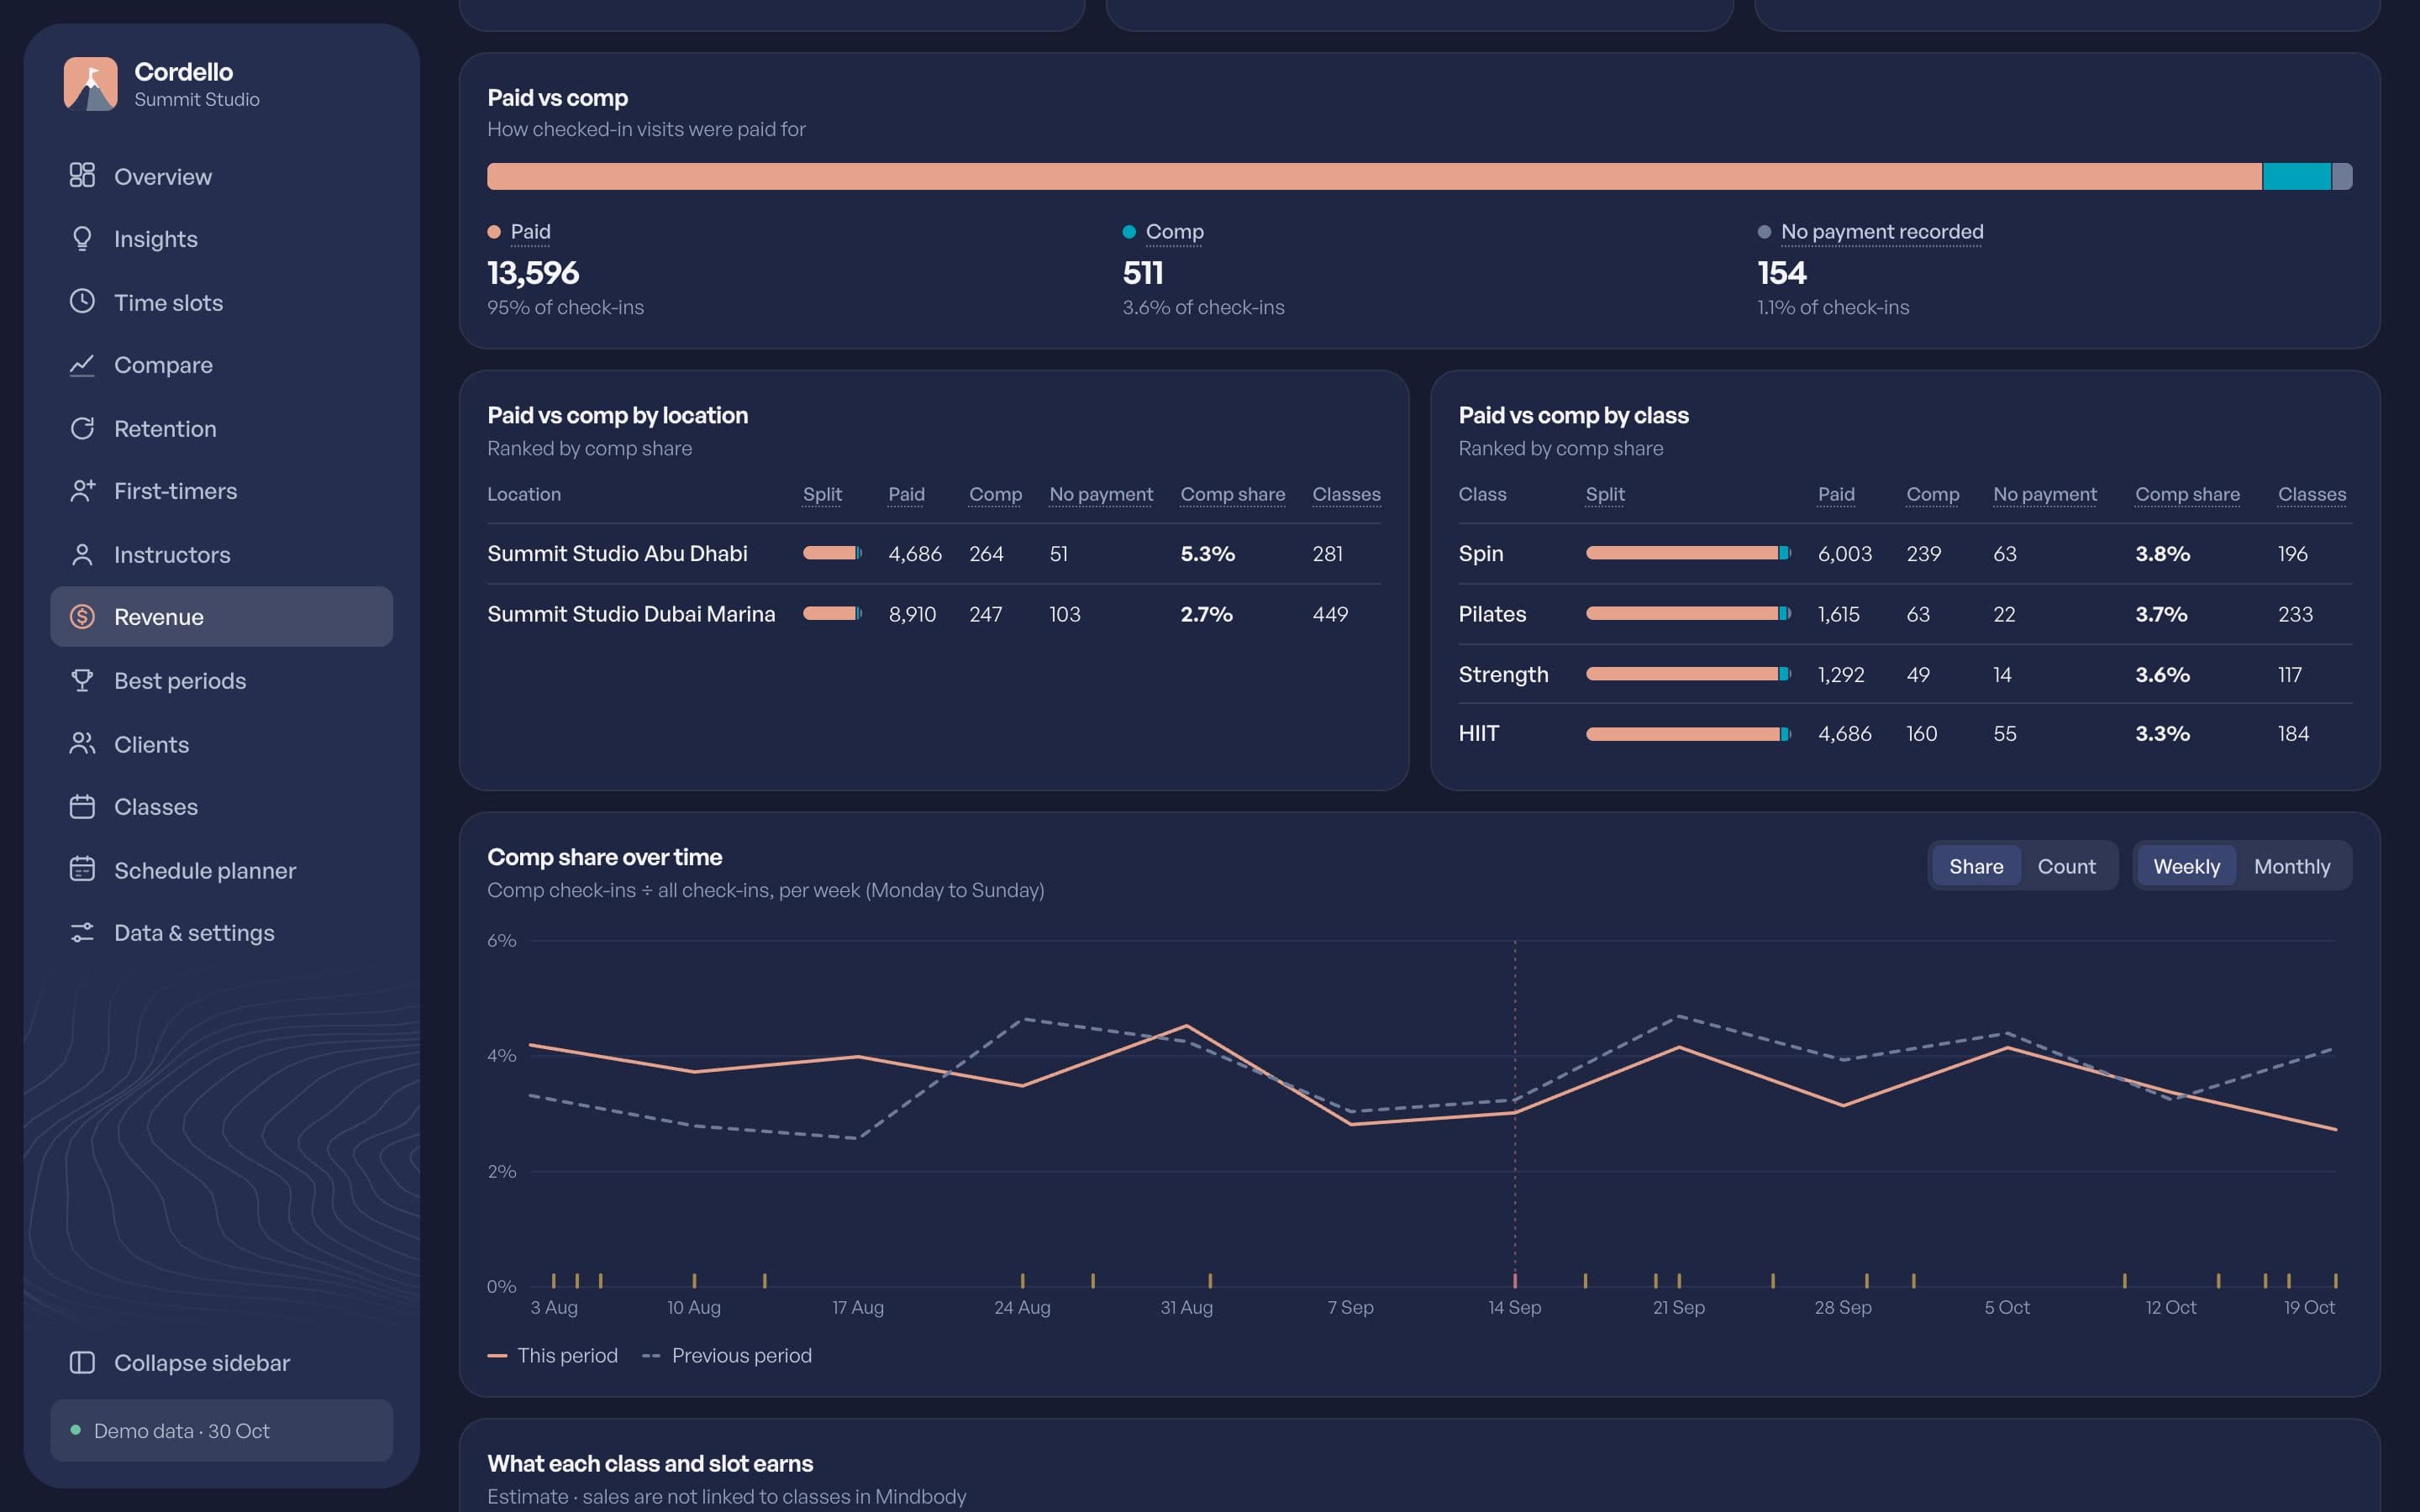This screenshot has width=2420, height=1512.
Task: Click the 3.8% comp share for Spin
Action: click(2162, 554)
